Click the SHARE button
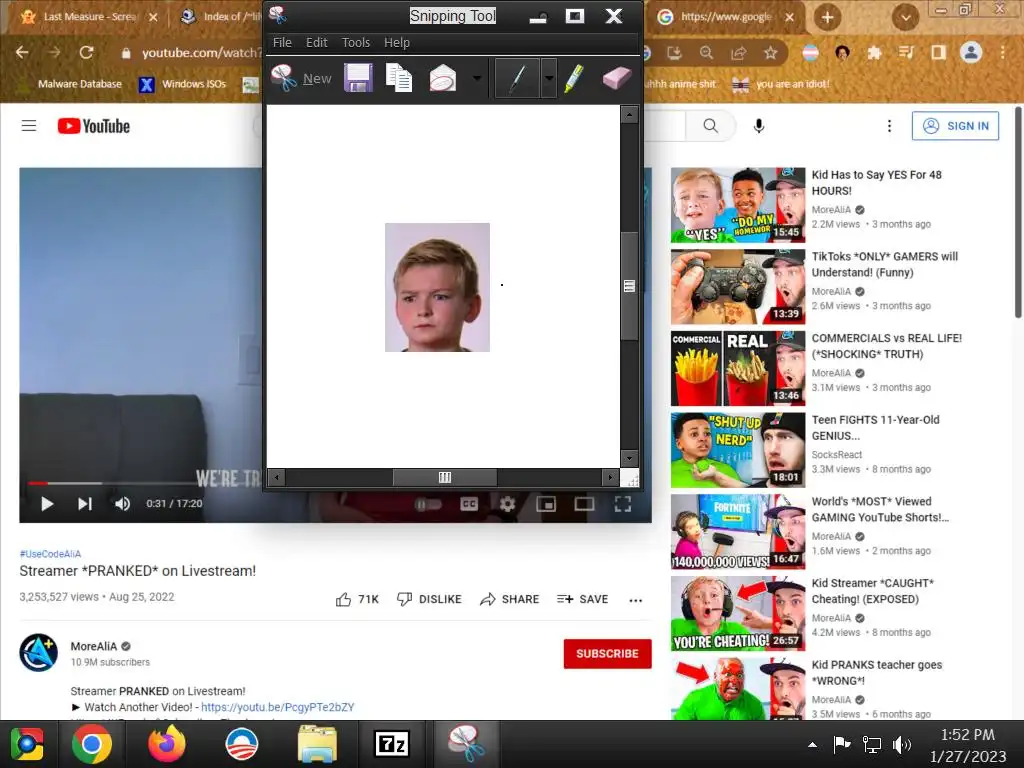The width and height of the screenshot is (1024, 768). (x=509, y=600)
